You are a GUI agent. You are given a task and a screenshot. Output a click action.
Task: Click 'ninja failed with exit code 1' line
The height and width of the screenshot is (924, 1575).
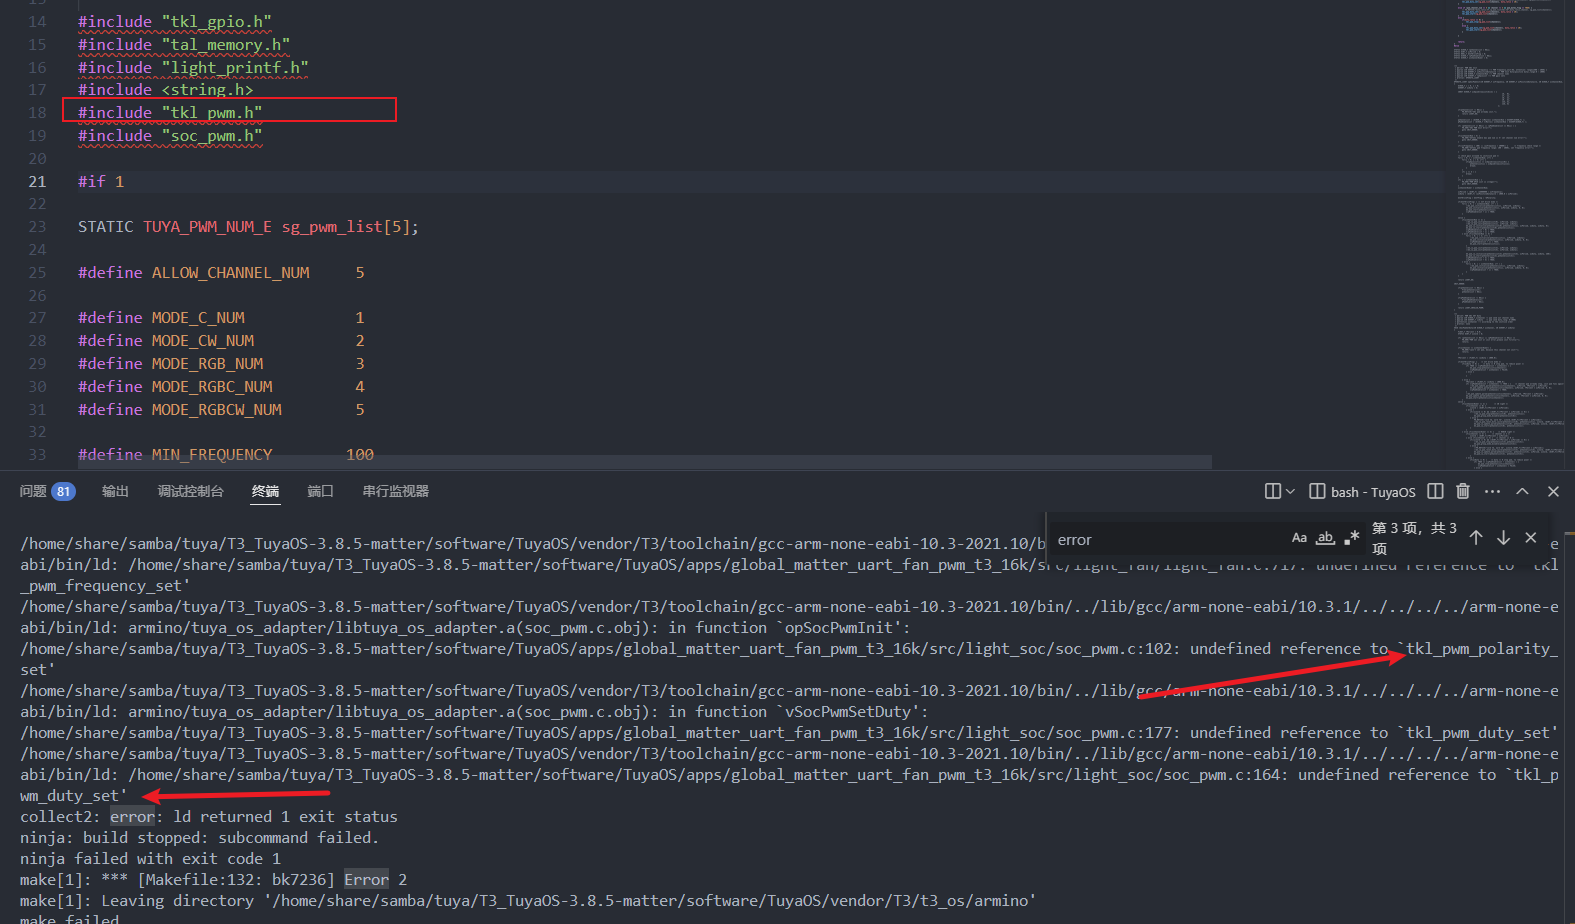[150, 859]
